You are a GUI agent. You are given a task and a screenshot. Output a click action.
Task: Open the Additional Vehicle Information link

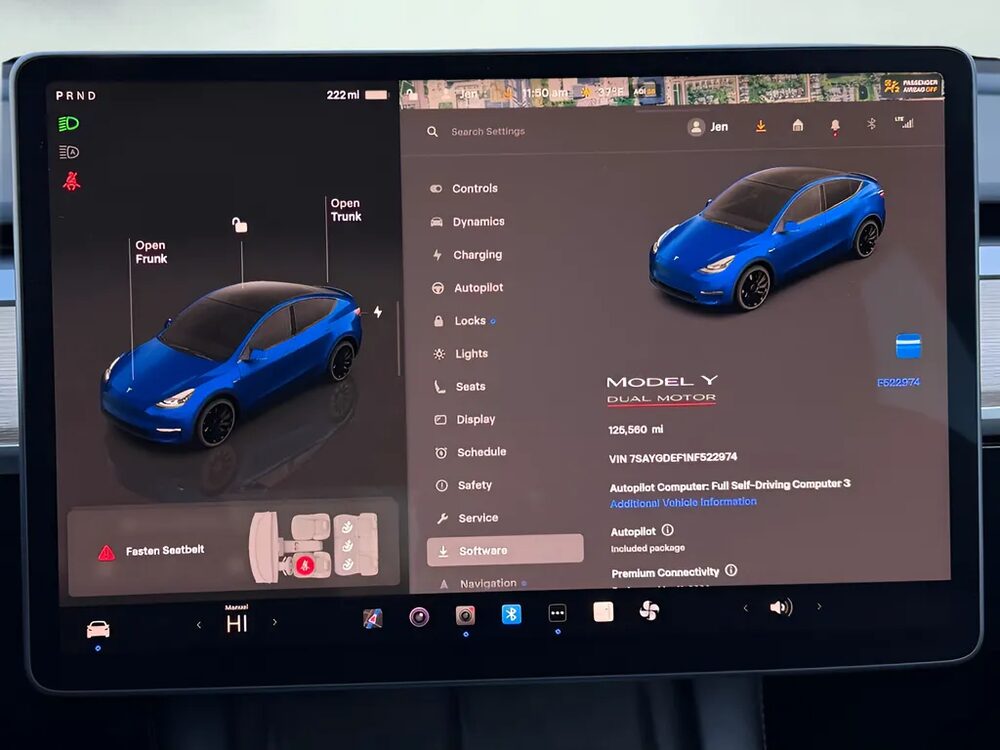pyautogui.click(x=683, y=502)
